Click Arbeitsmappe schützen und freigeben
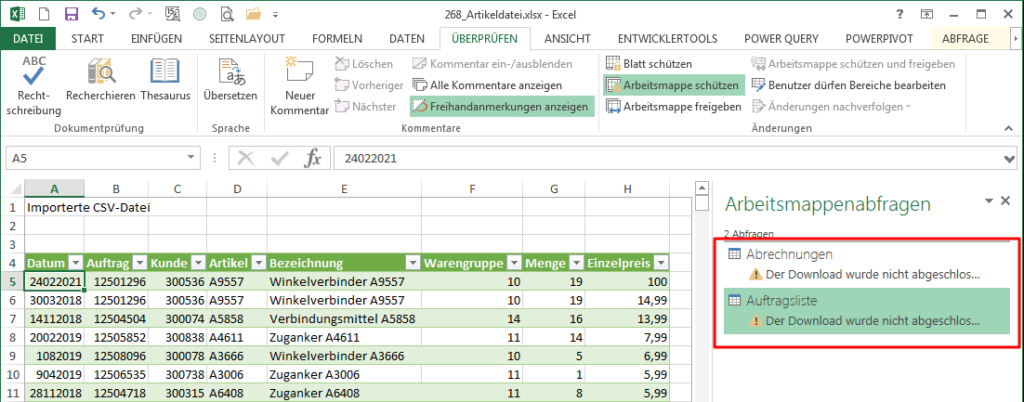Screen dimensions: 1024x402 (x=854, y=64)
